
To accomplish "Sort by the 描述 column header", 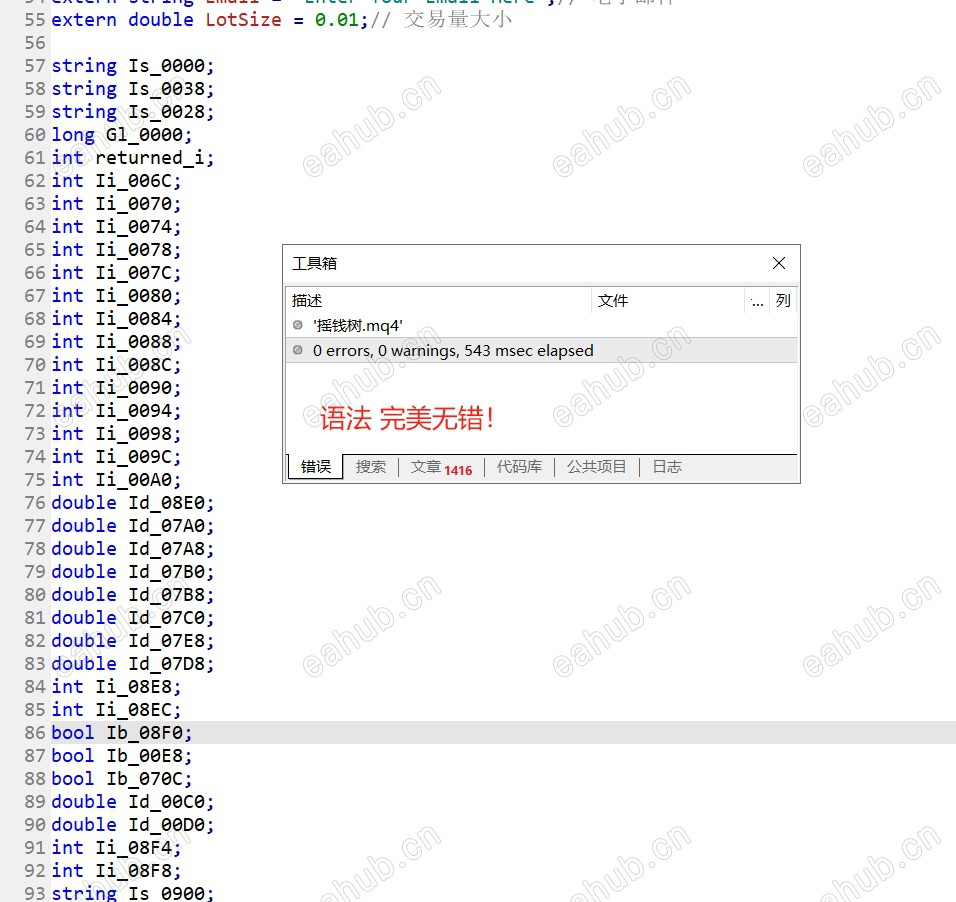I will click(x=438, y=300).
